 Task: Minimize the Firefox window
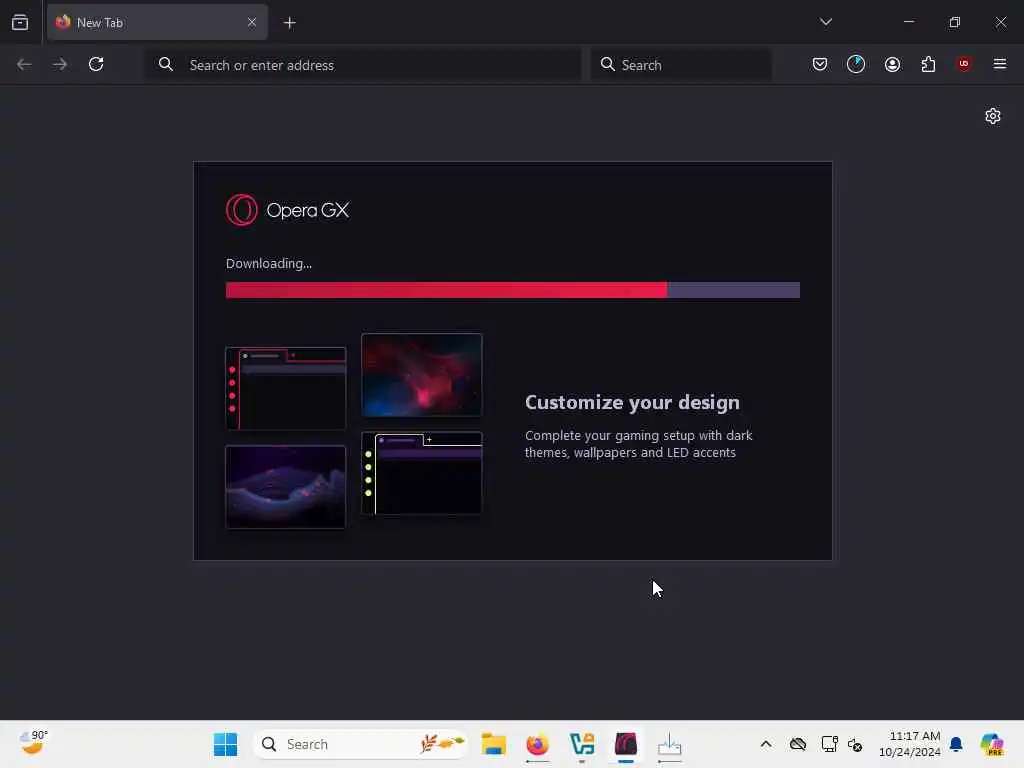tap(908, 22)
